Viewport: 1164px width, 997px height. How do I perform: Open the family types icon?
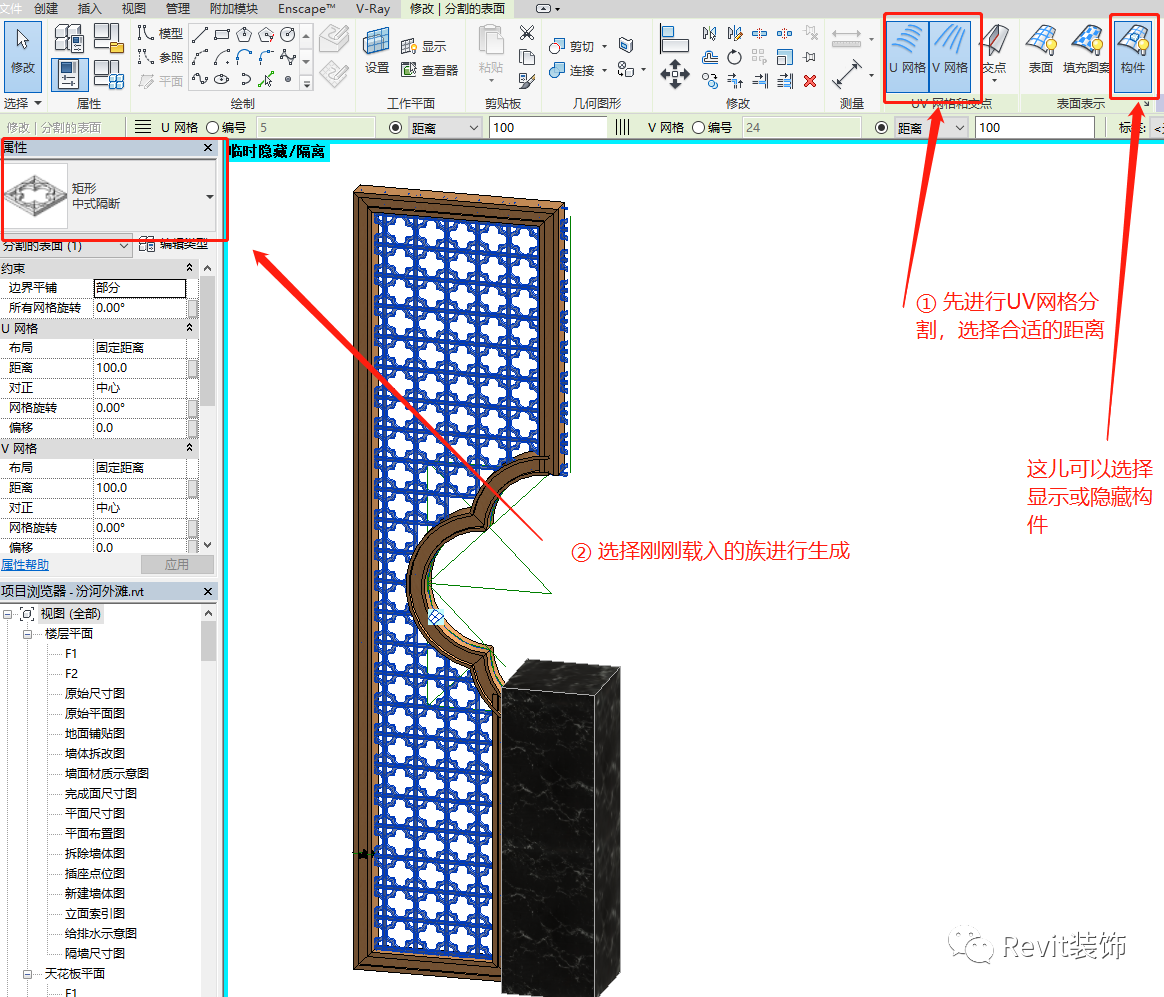tap(108, 73)
